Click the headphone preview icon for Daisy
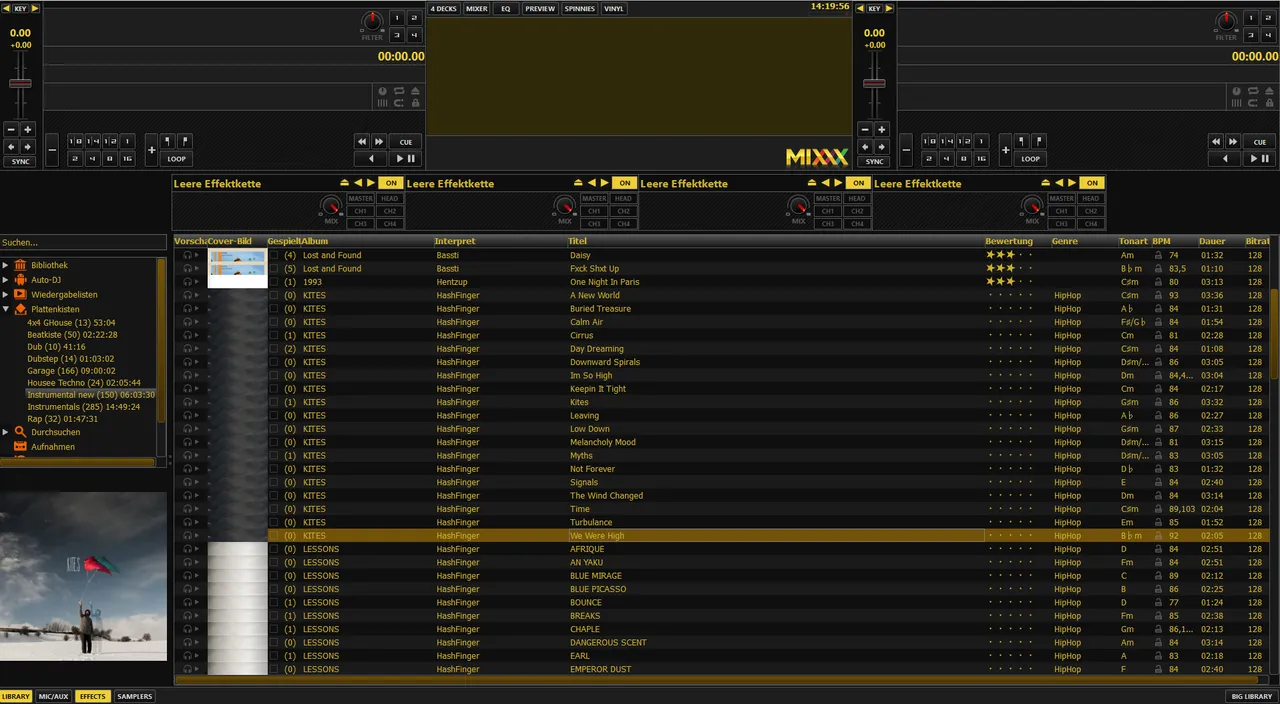 click(x=187, y=255)
